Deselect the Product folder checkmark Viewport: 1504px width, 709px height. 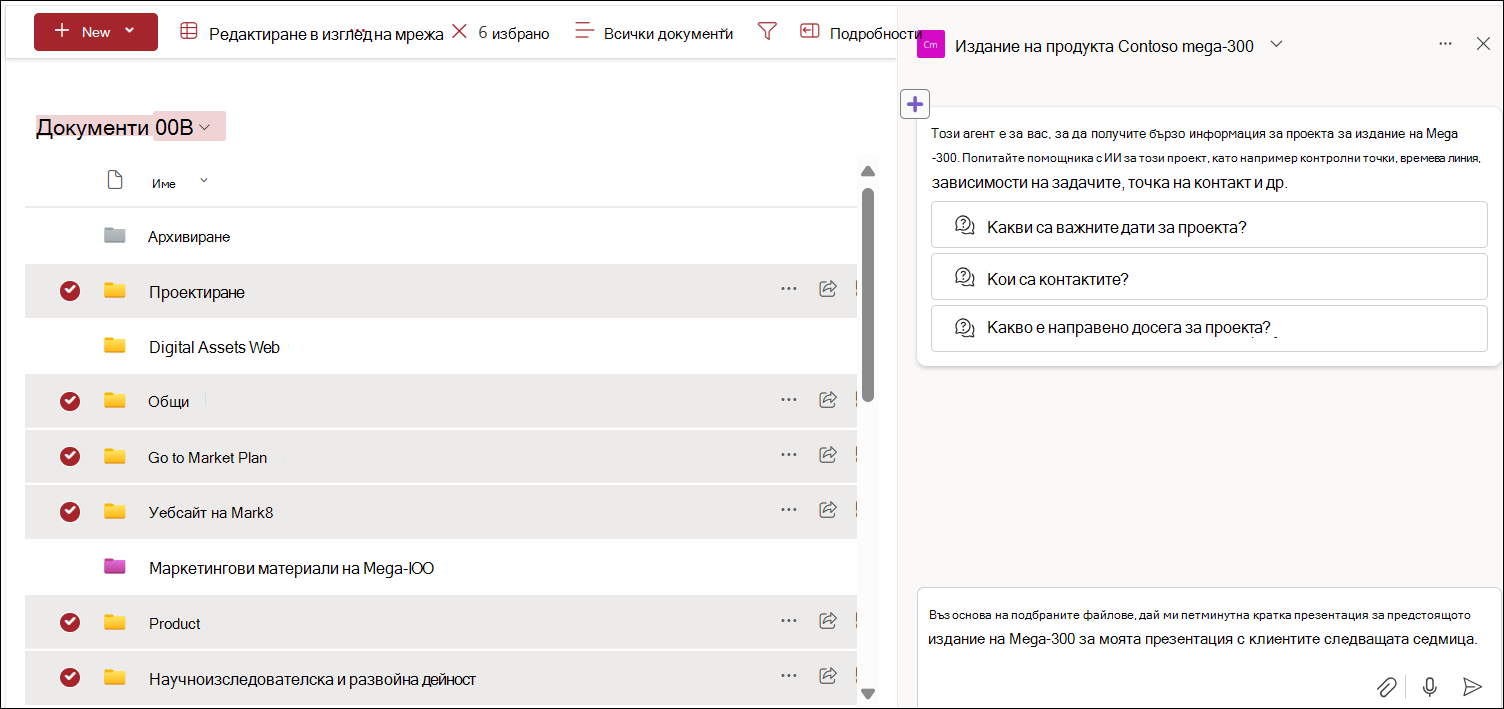pyautogui.click(x=70, y=622)
